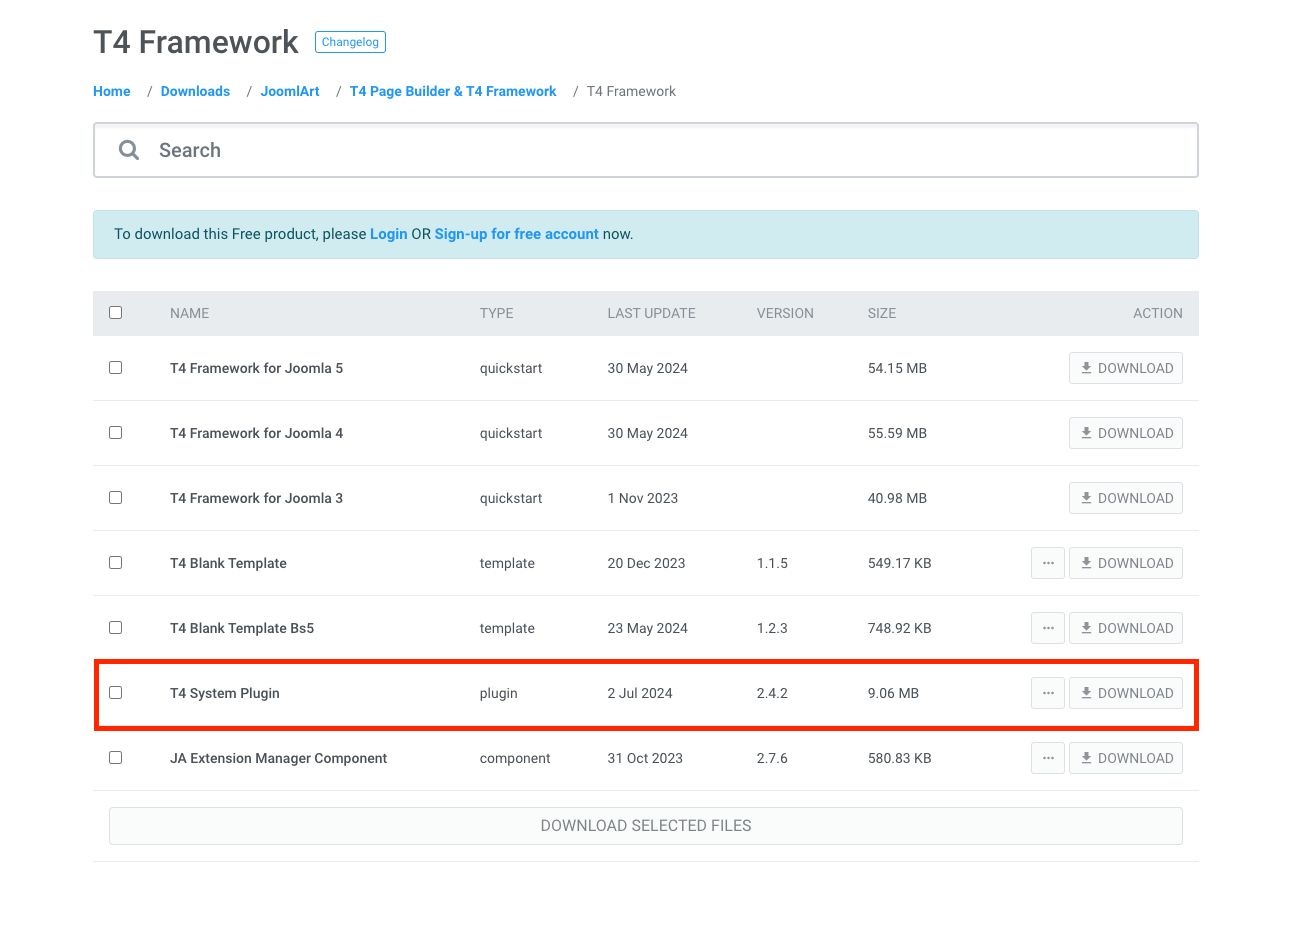The width and height of the screenshot is (1308, 936).
Task: Download T4 Blank Template Bs5
Action: click(1125, 628)
